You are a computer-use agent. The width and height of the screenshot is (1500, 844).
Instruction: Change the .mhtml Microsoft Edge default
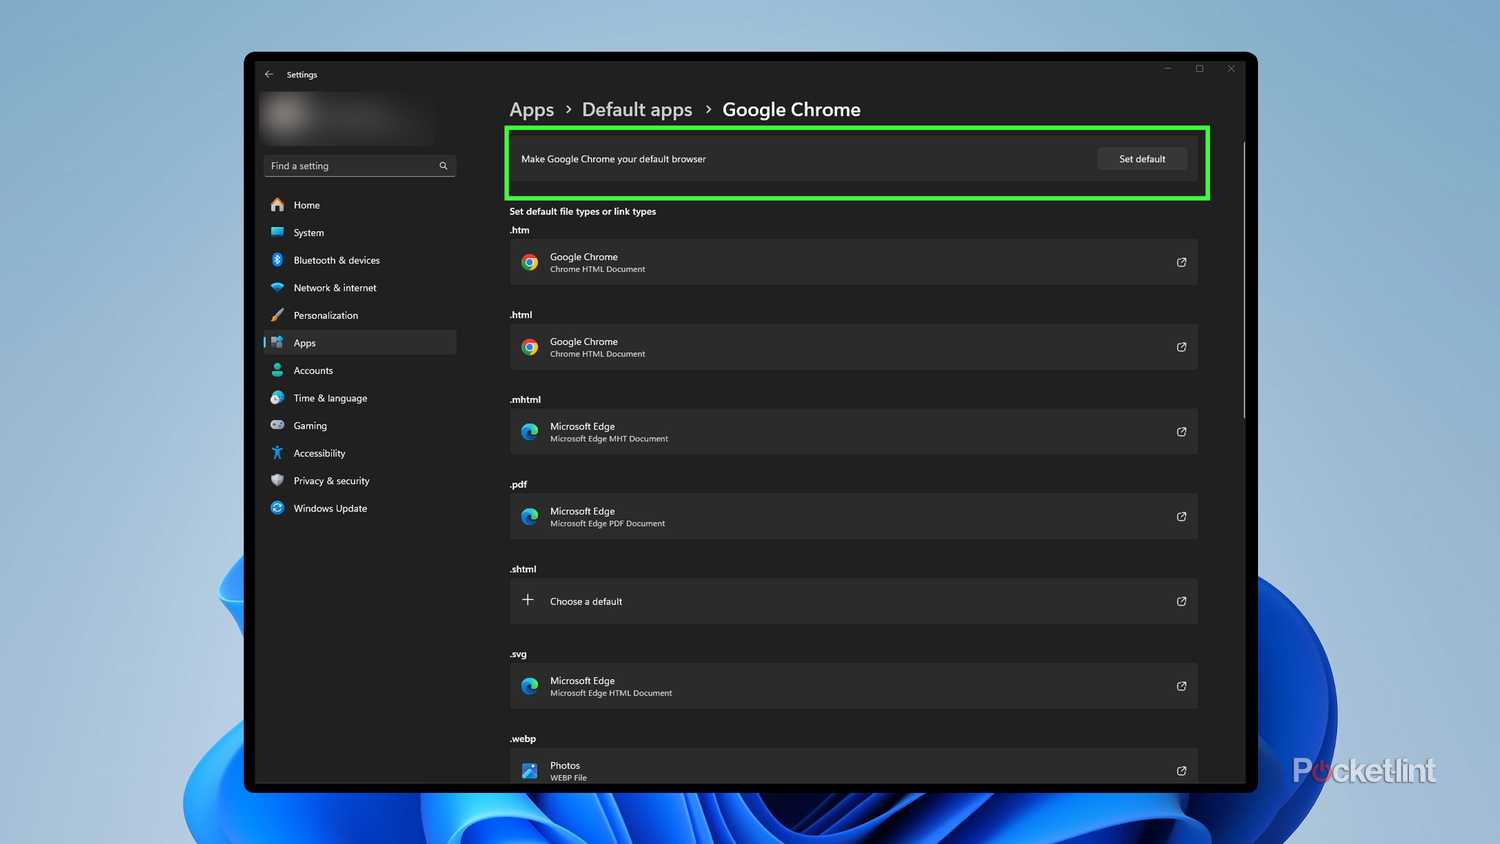point(853,432)
